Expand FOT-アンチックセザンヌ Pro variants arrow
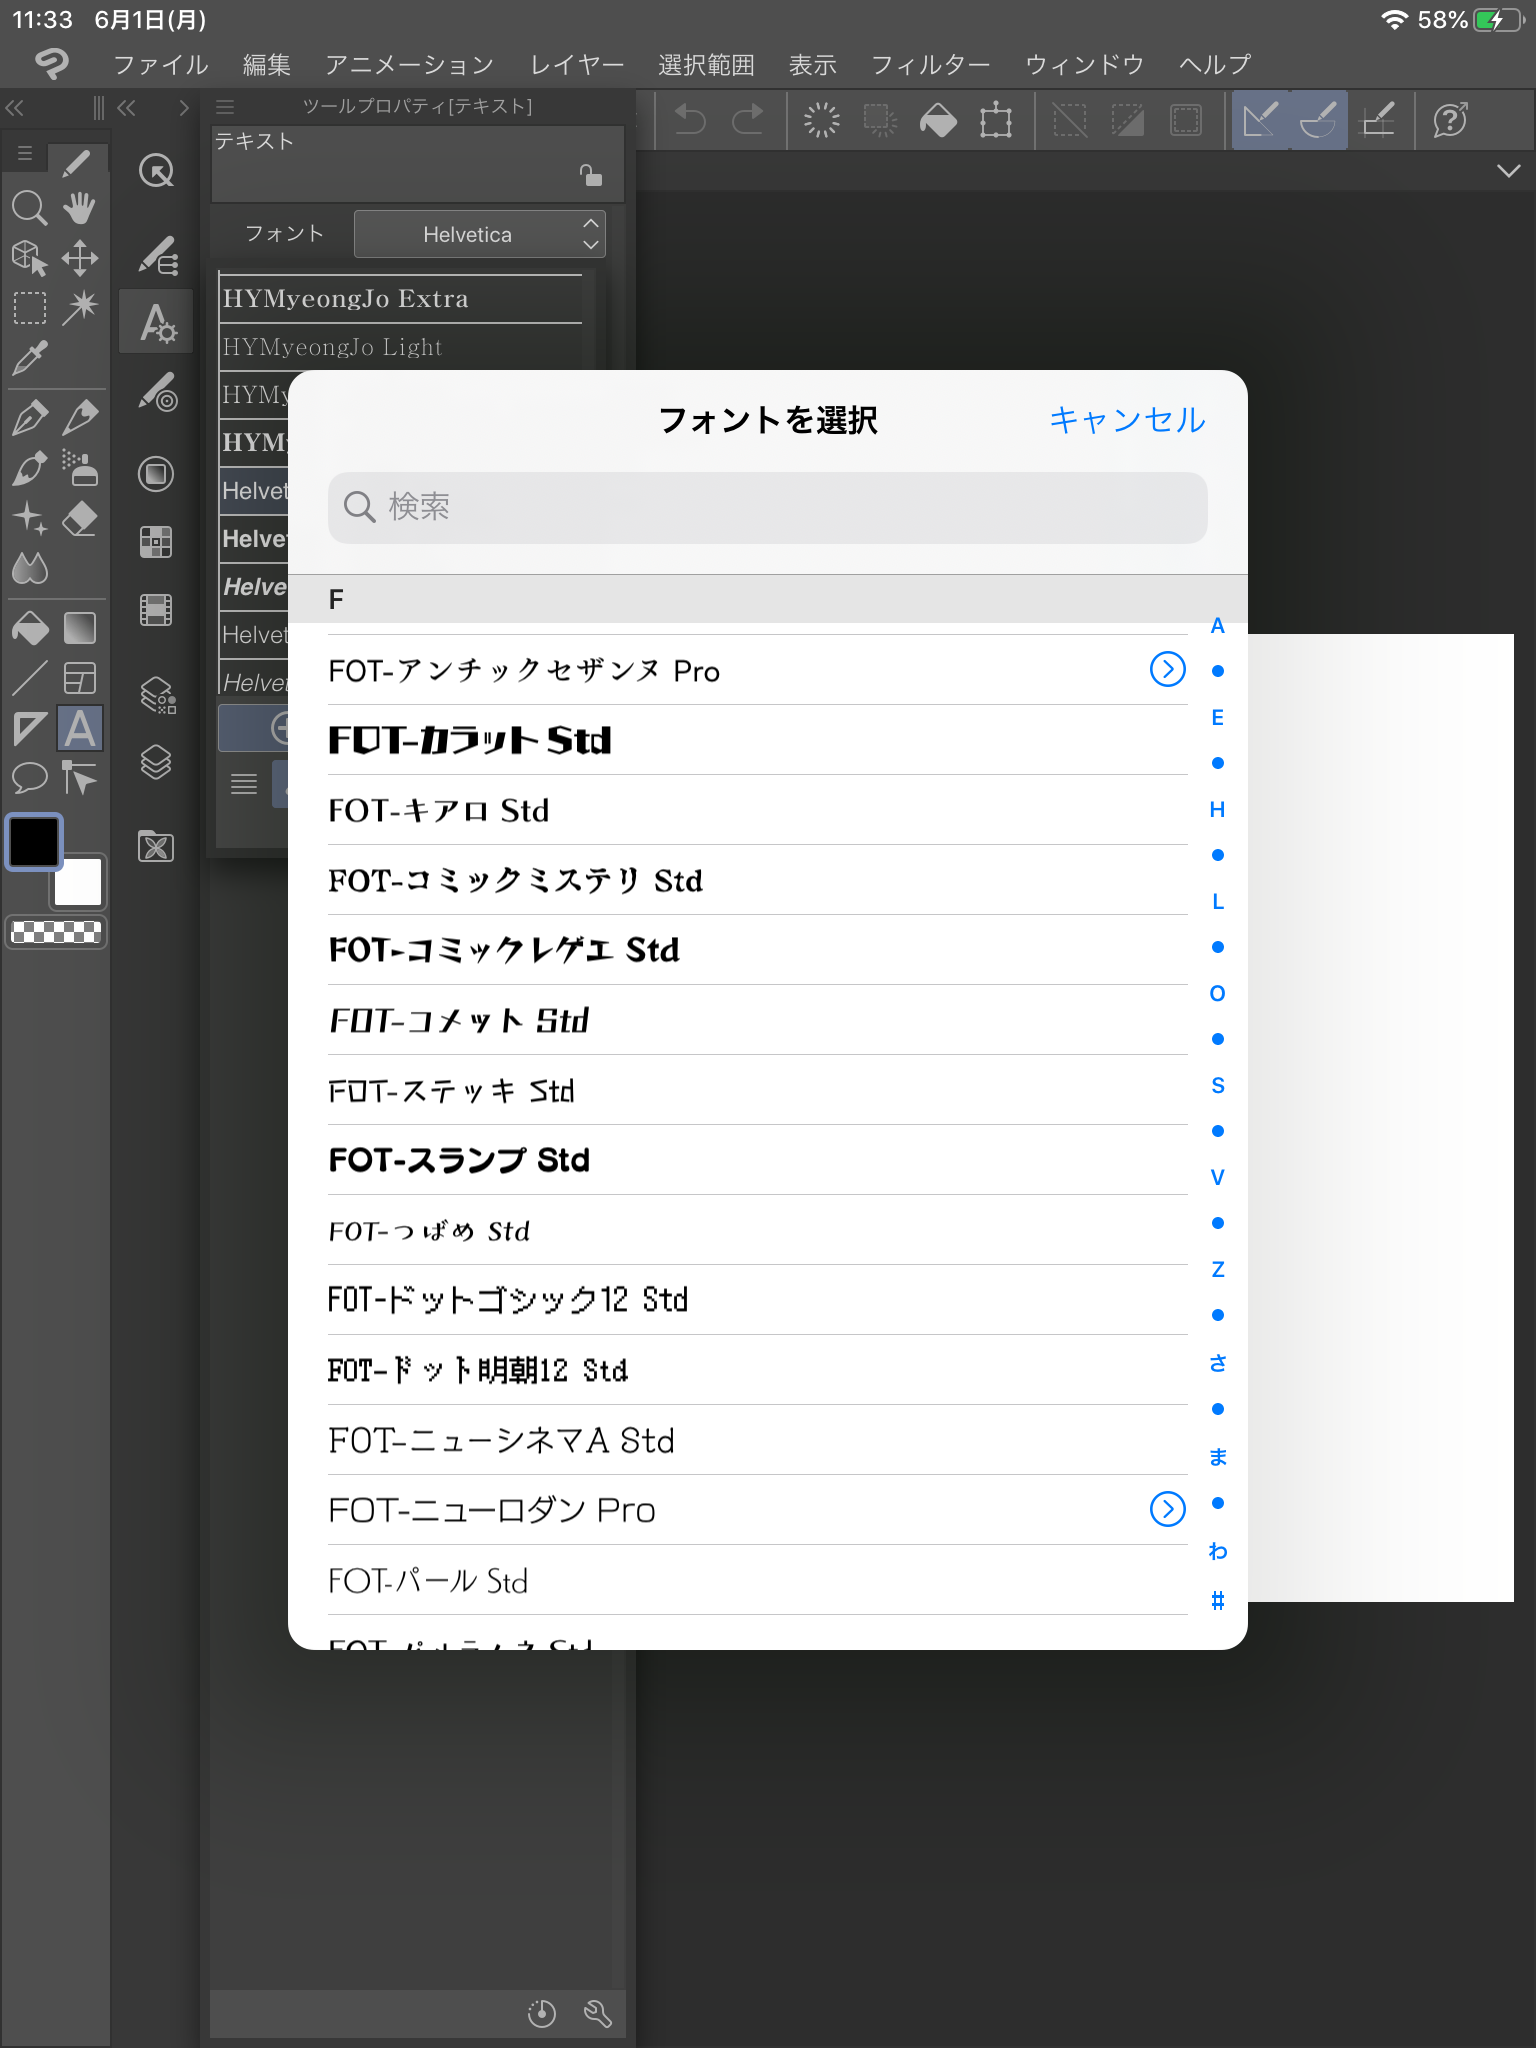This screenshot has width=1536, height=2048. coord(1167,669)
